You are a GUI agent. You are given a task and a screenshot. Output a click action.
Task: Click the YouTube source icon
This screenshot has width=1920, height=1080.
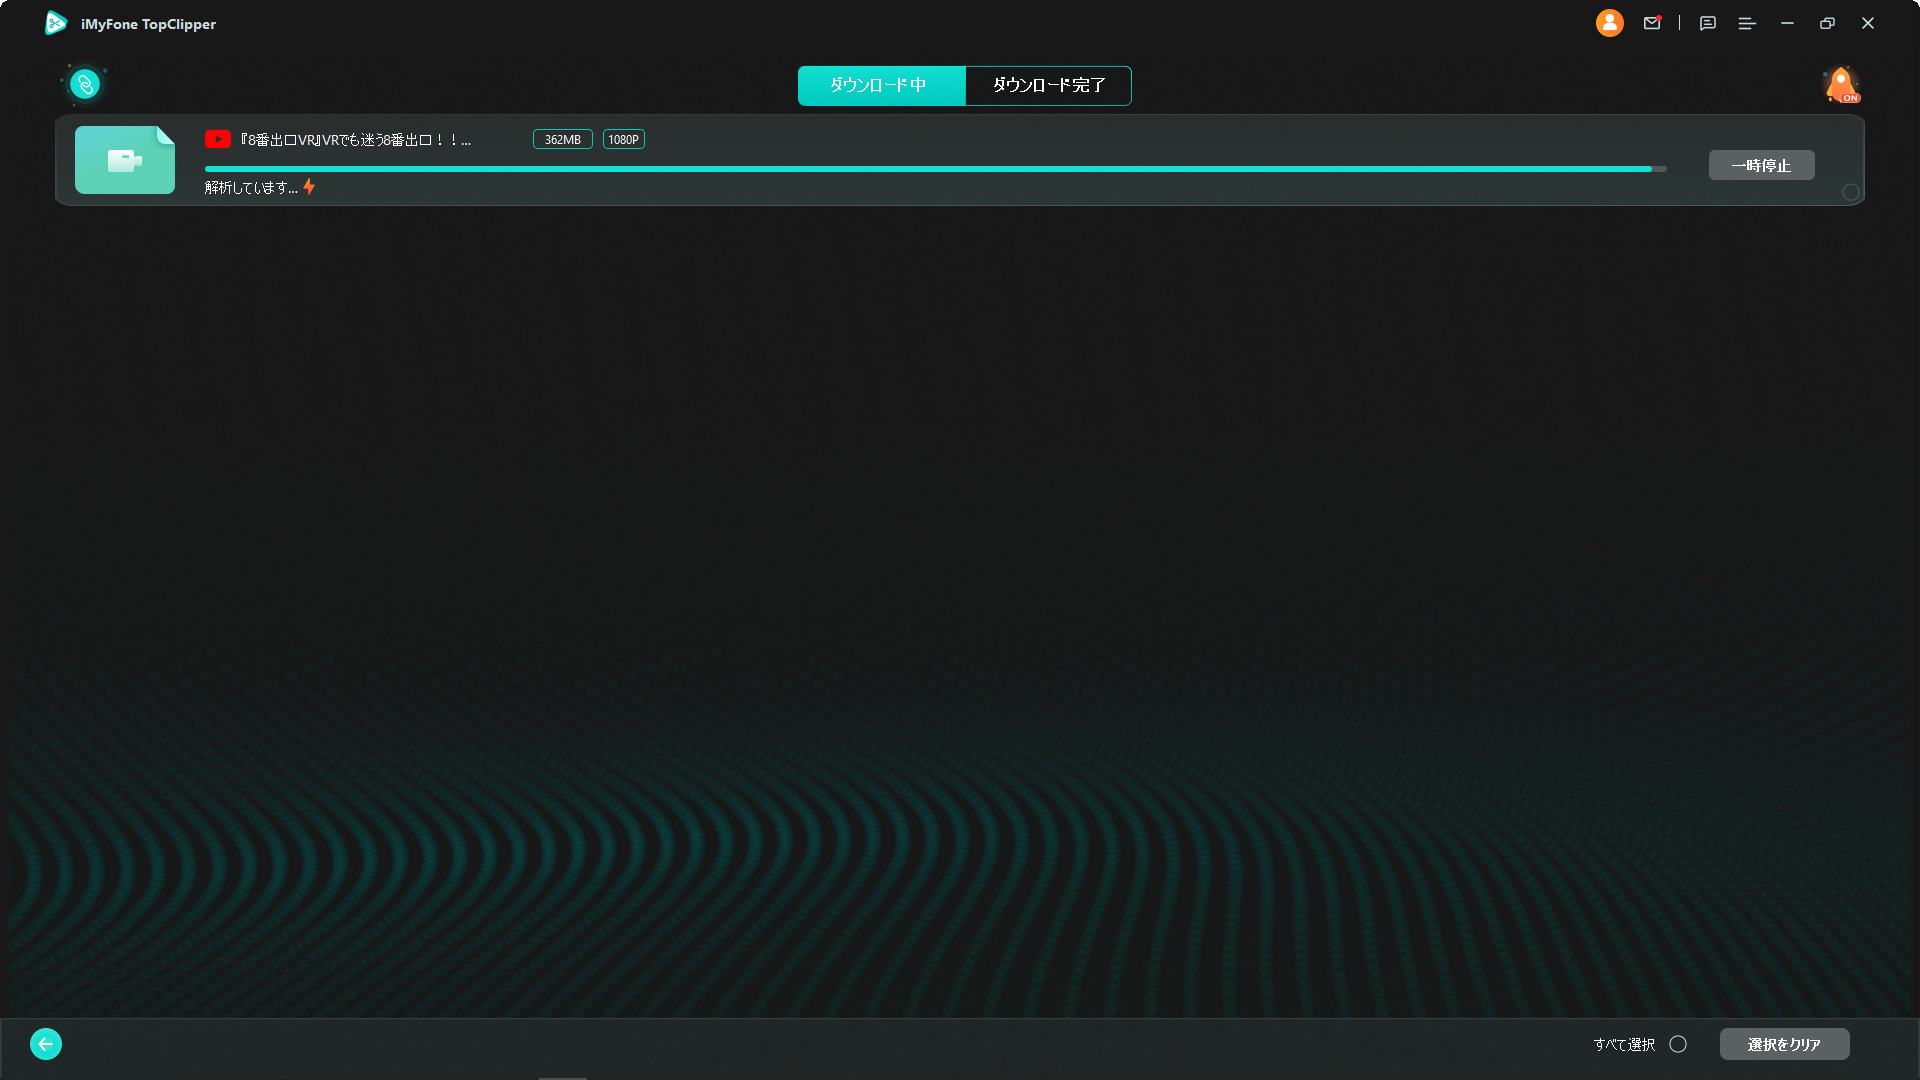[217, 139]
